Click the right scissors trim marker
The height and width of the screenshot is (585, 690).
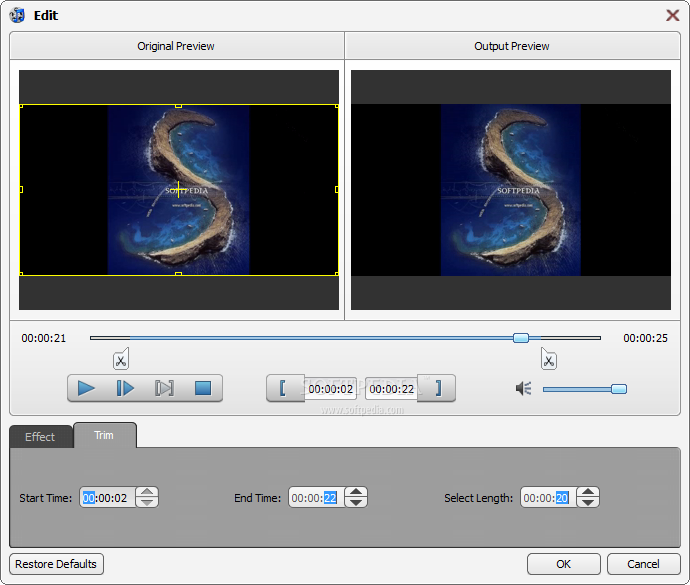coord(548,359)
